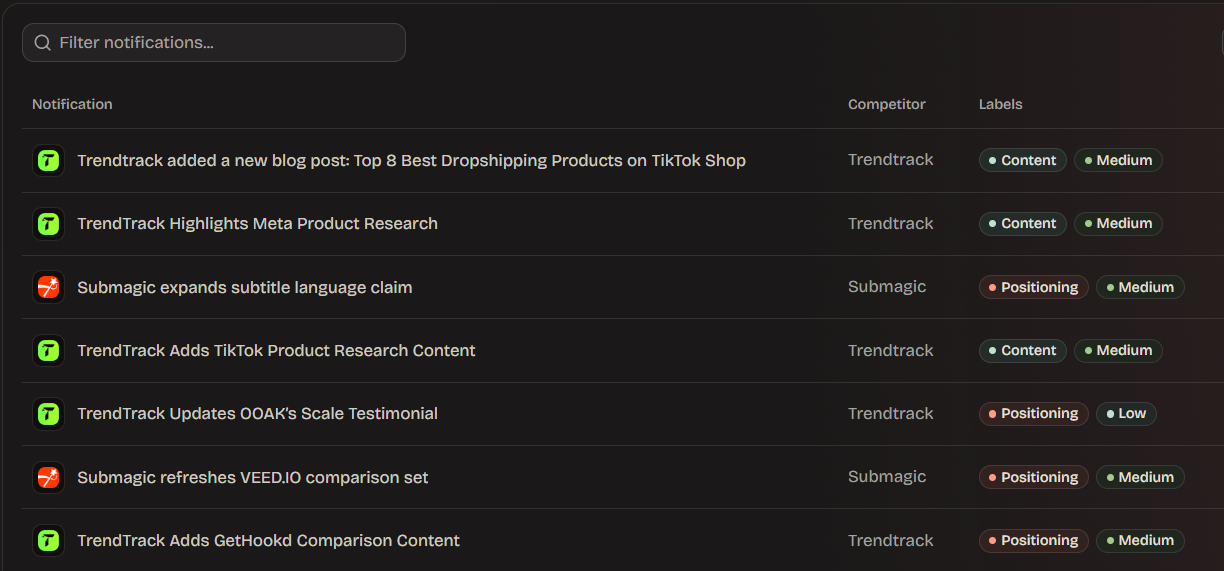Open Submagic expands subtitle language claim notification

pyautogui.click(x=245, y=287)
